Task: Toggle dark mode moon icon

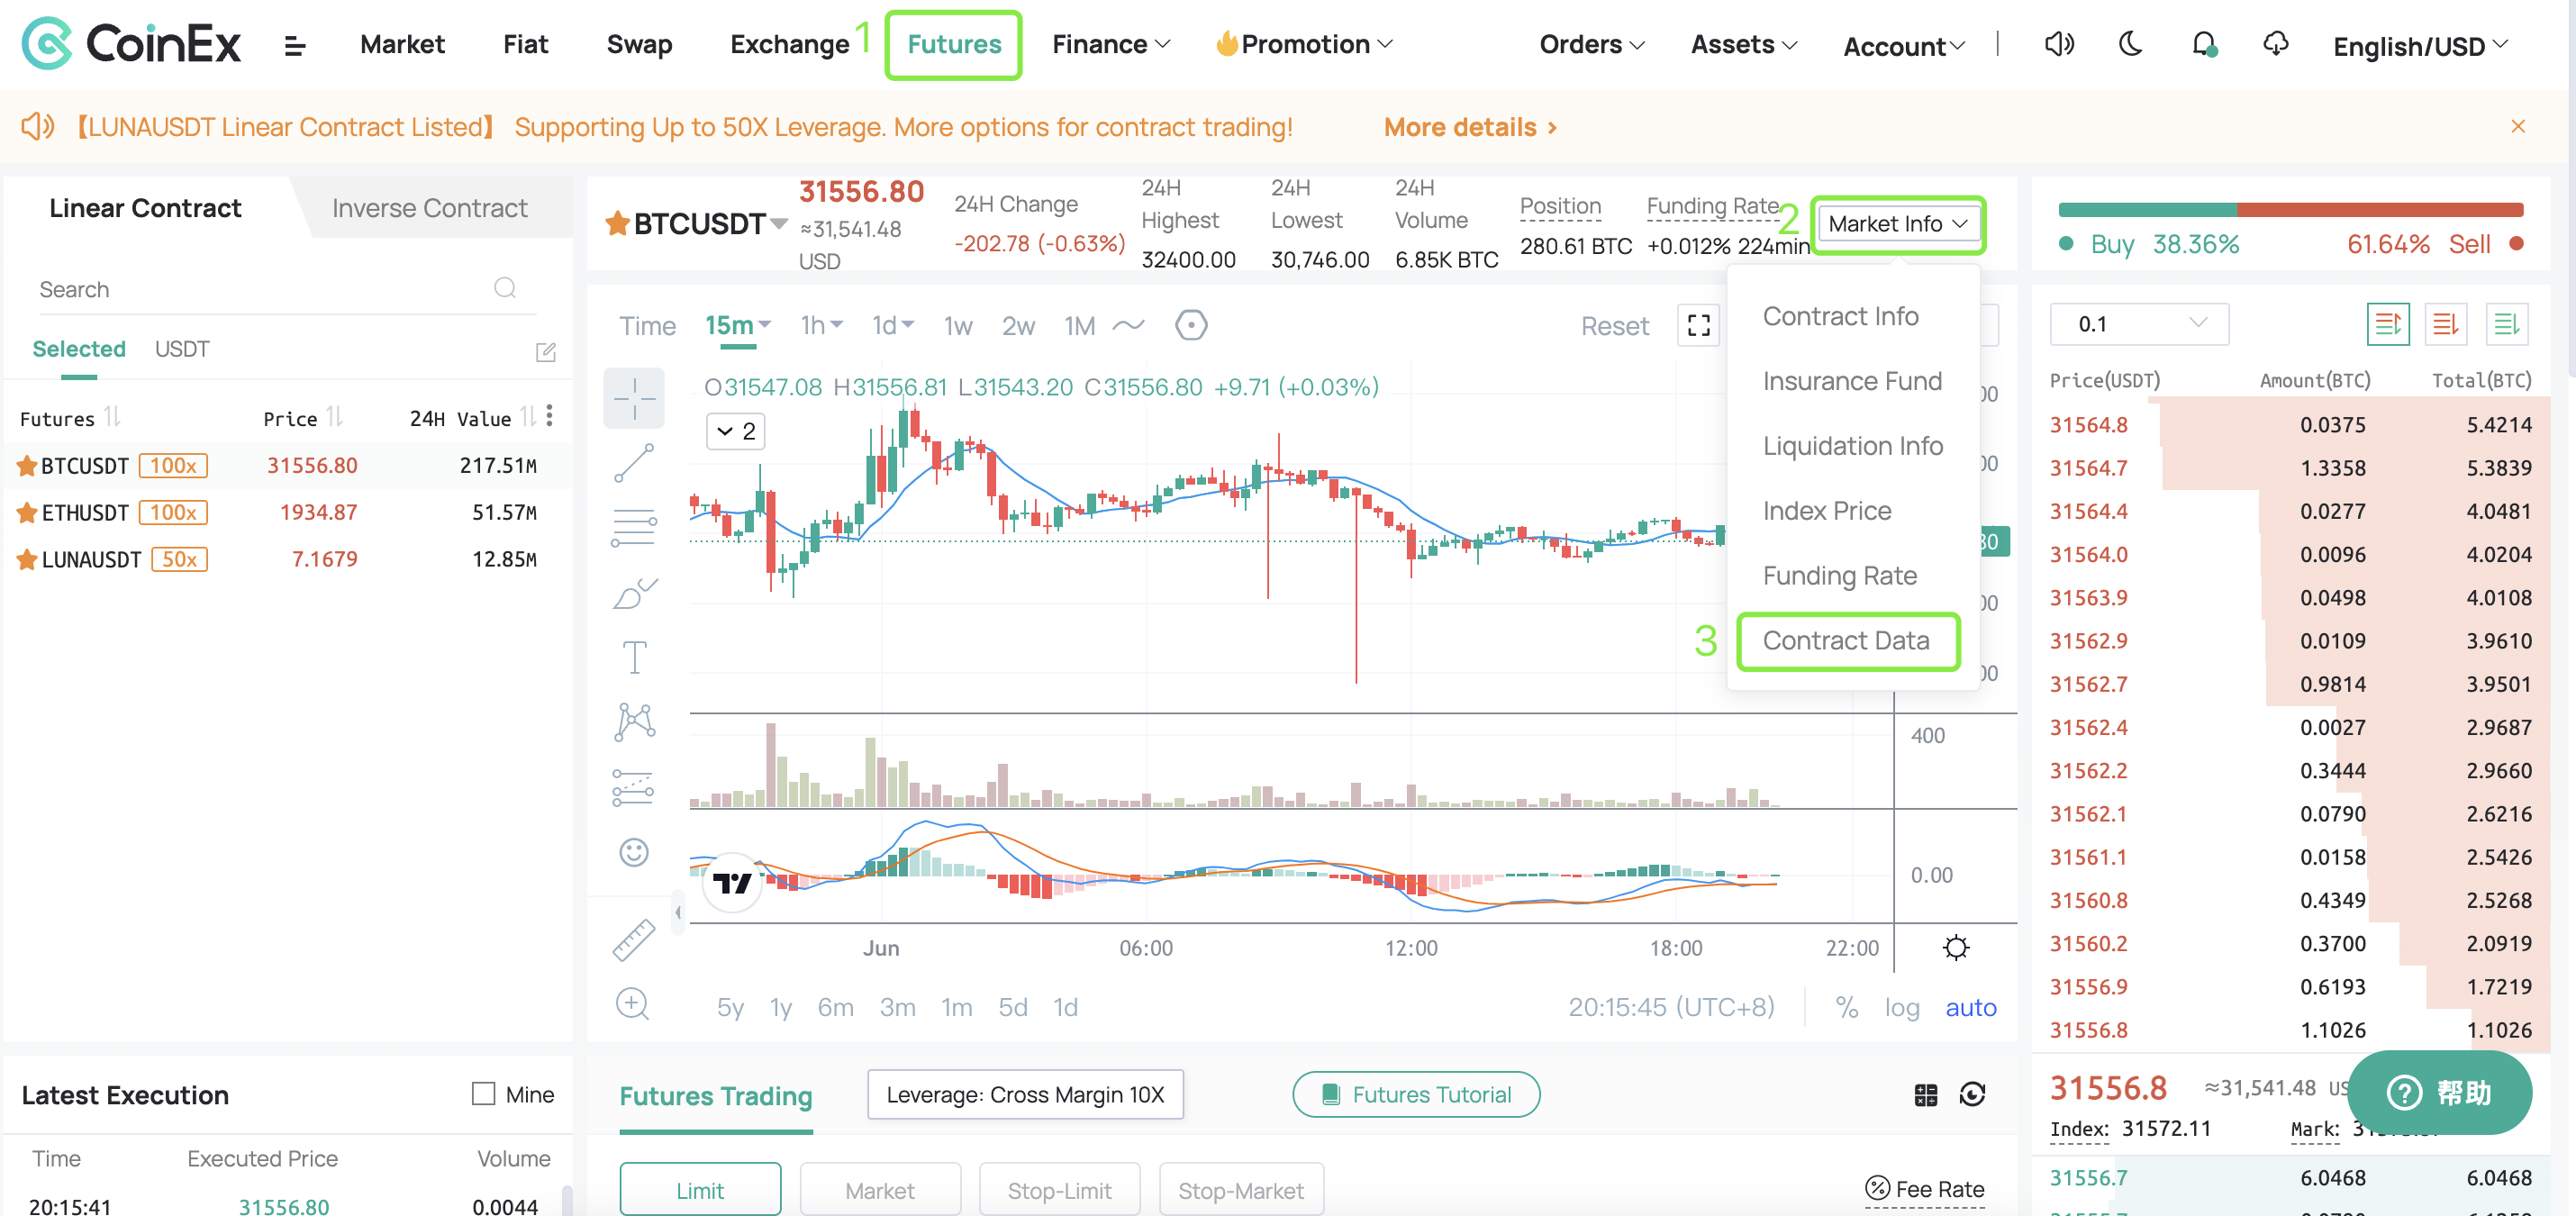Action: [2129, 42]
